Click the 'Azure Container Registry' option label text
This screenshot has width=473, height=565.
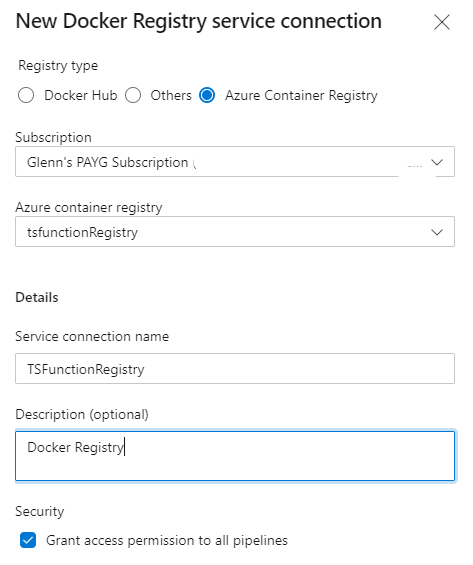[301, 95]
